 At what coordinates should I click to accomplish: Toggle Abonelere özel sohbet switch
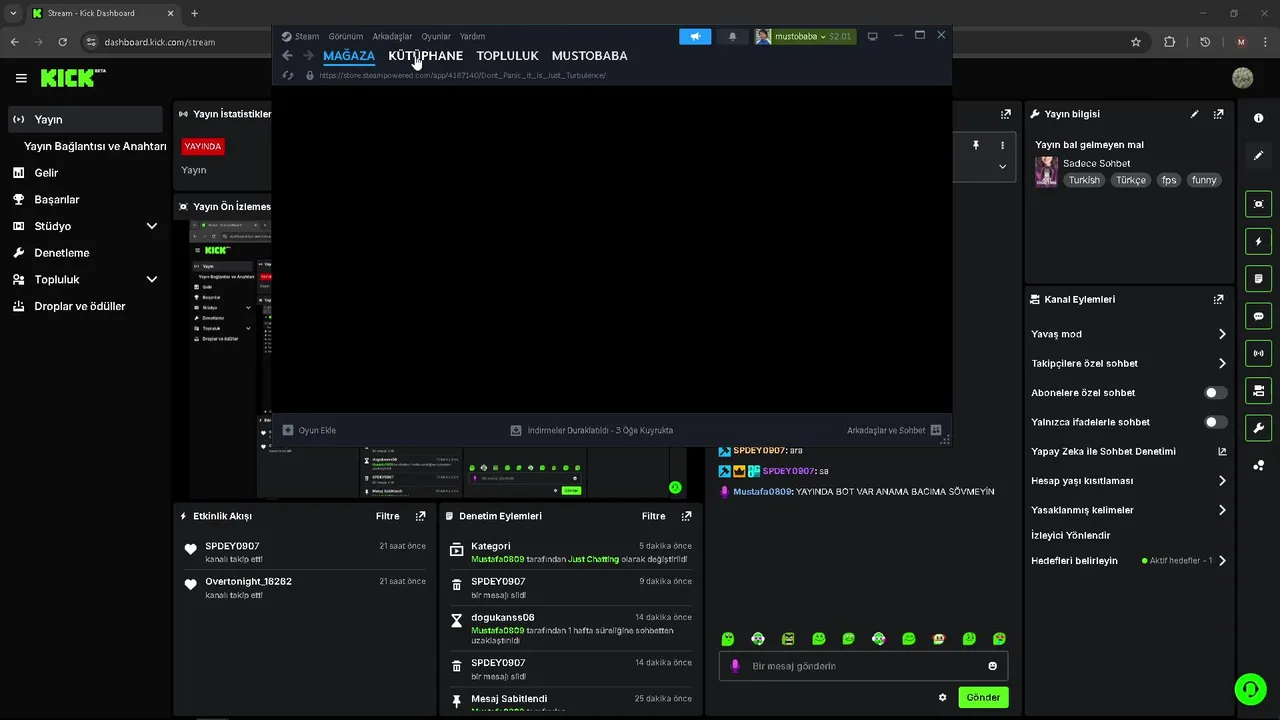pos(1216,393)
